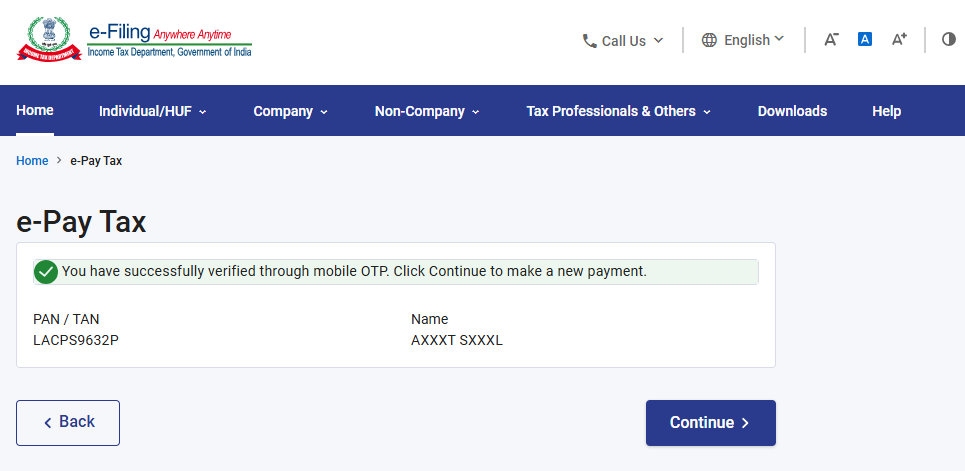Image resolution: width=965 pixels, height=471 pixels.
Task: Expand the Non-Company menu
Action: (x=427, y=111)
